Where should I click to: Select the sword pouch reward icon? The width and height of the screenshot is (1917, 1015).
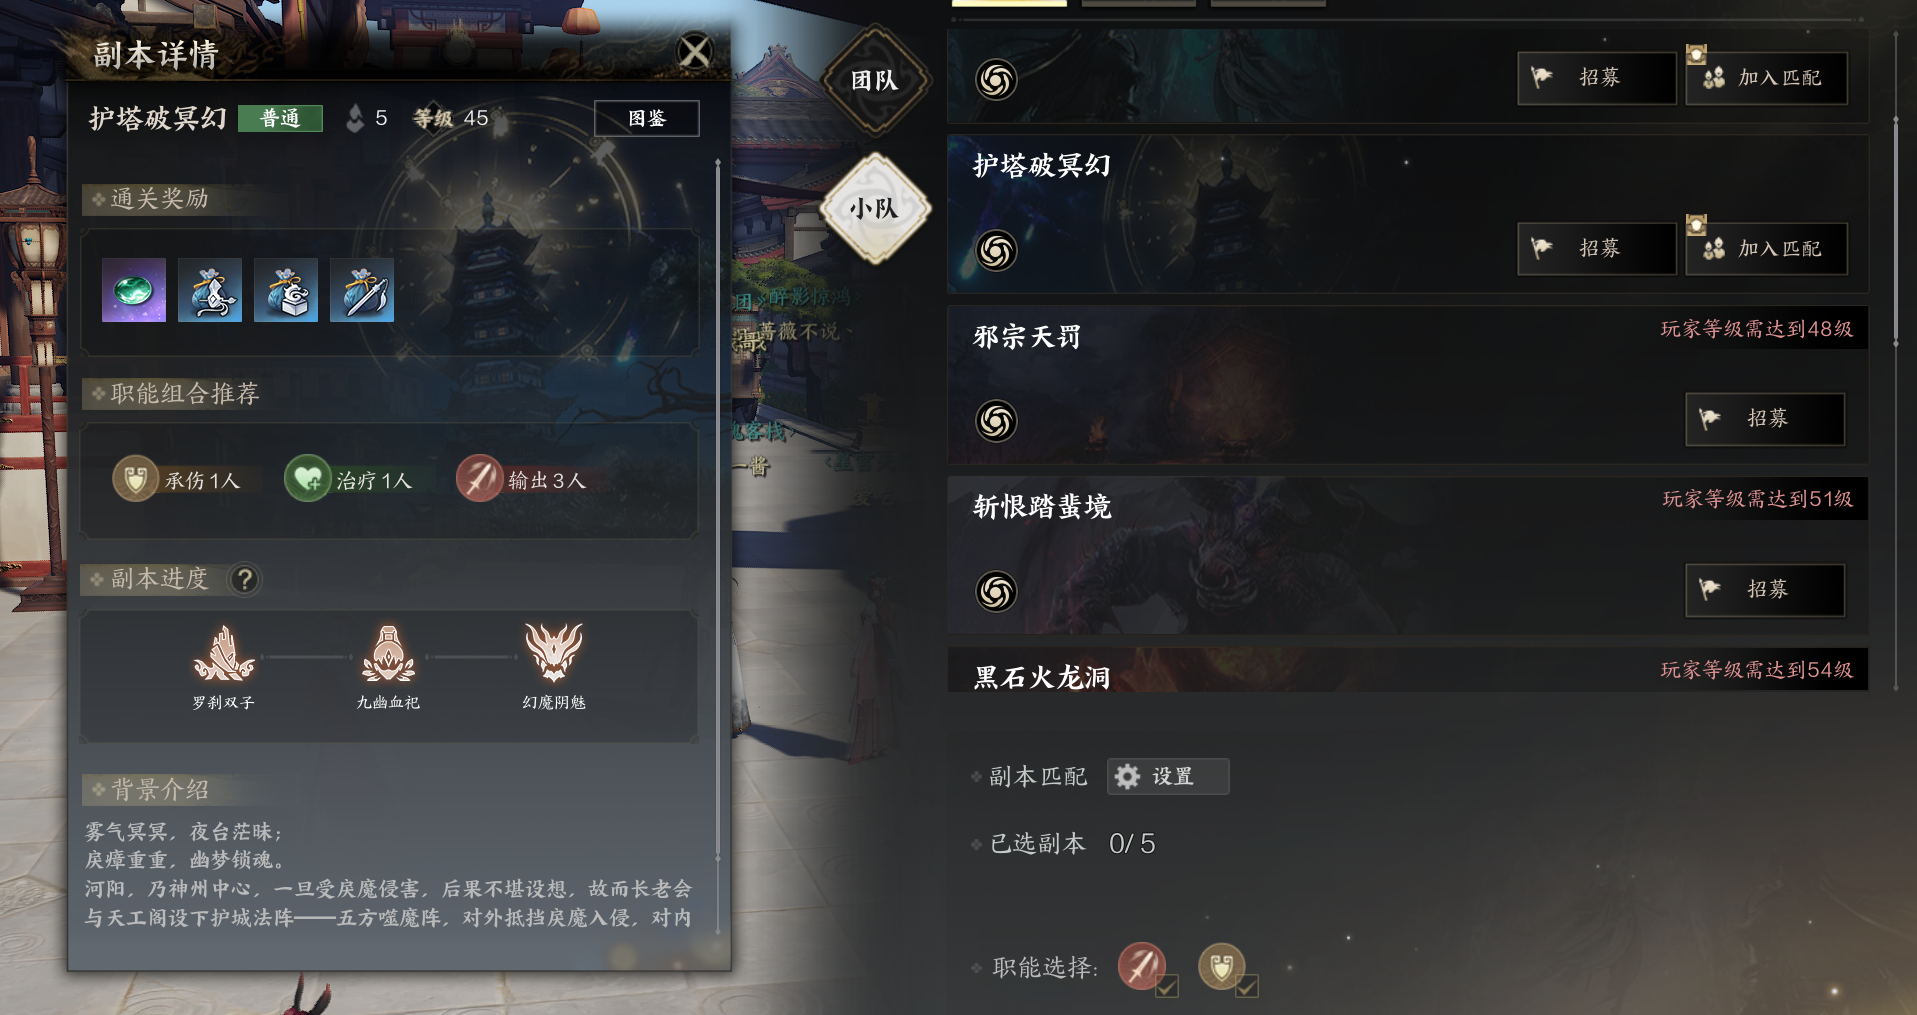coord(362,290)
